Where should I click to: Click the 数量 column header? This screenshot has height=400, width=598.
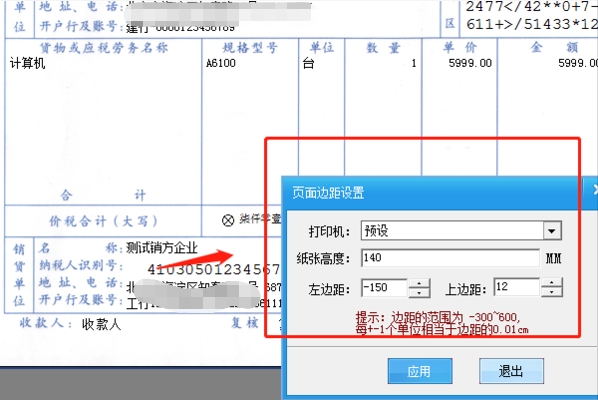pos(383,48)
